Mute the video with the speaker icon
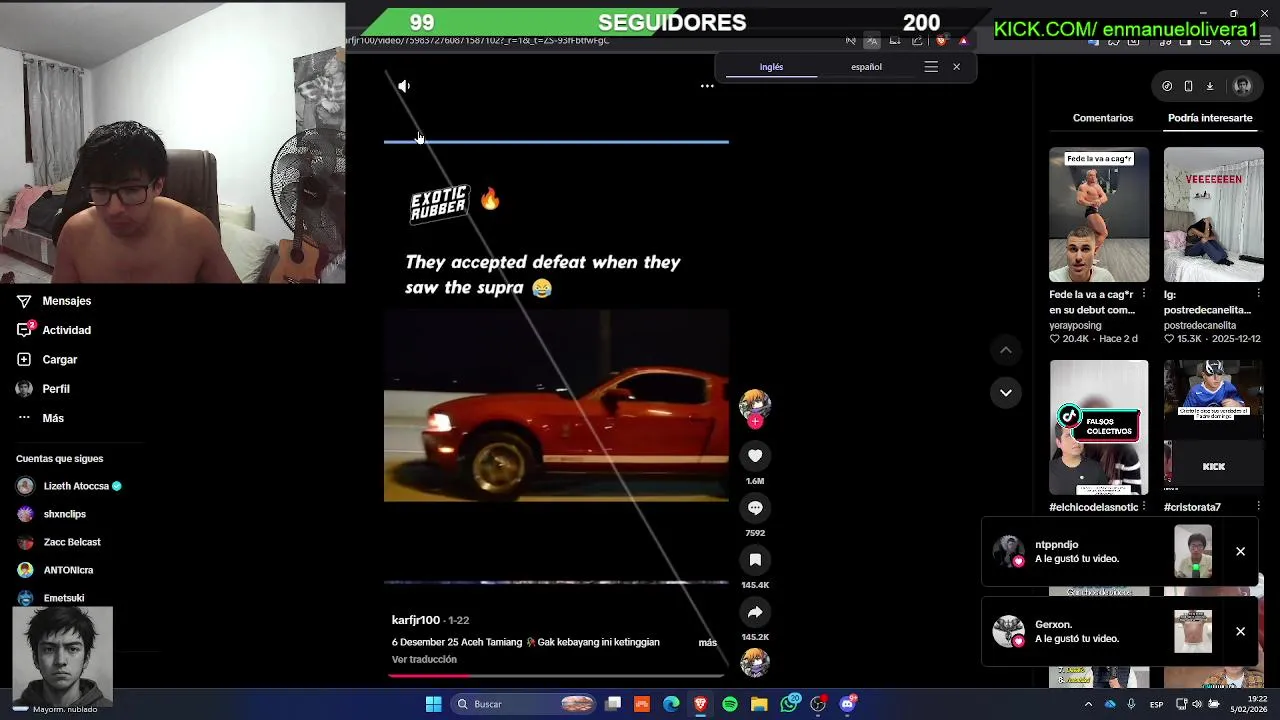1280x720 pixels. point(404,86)
